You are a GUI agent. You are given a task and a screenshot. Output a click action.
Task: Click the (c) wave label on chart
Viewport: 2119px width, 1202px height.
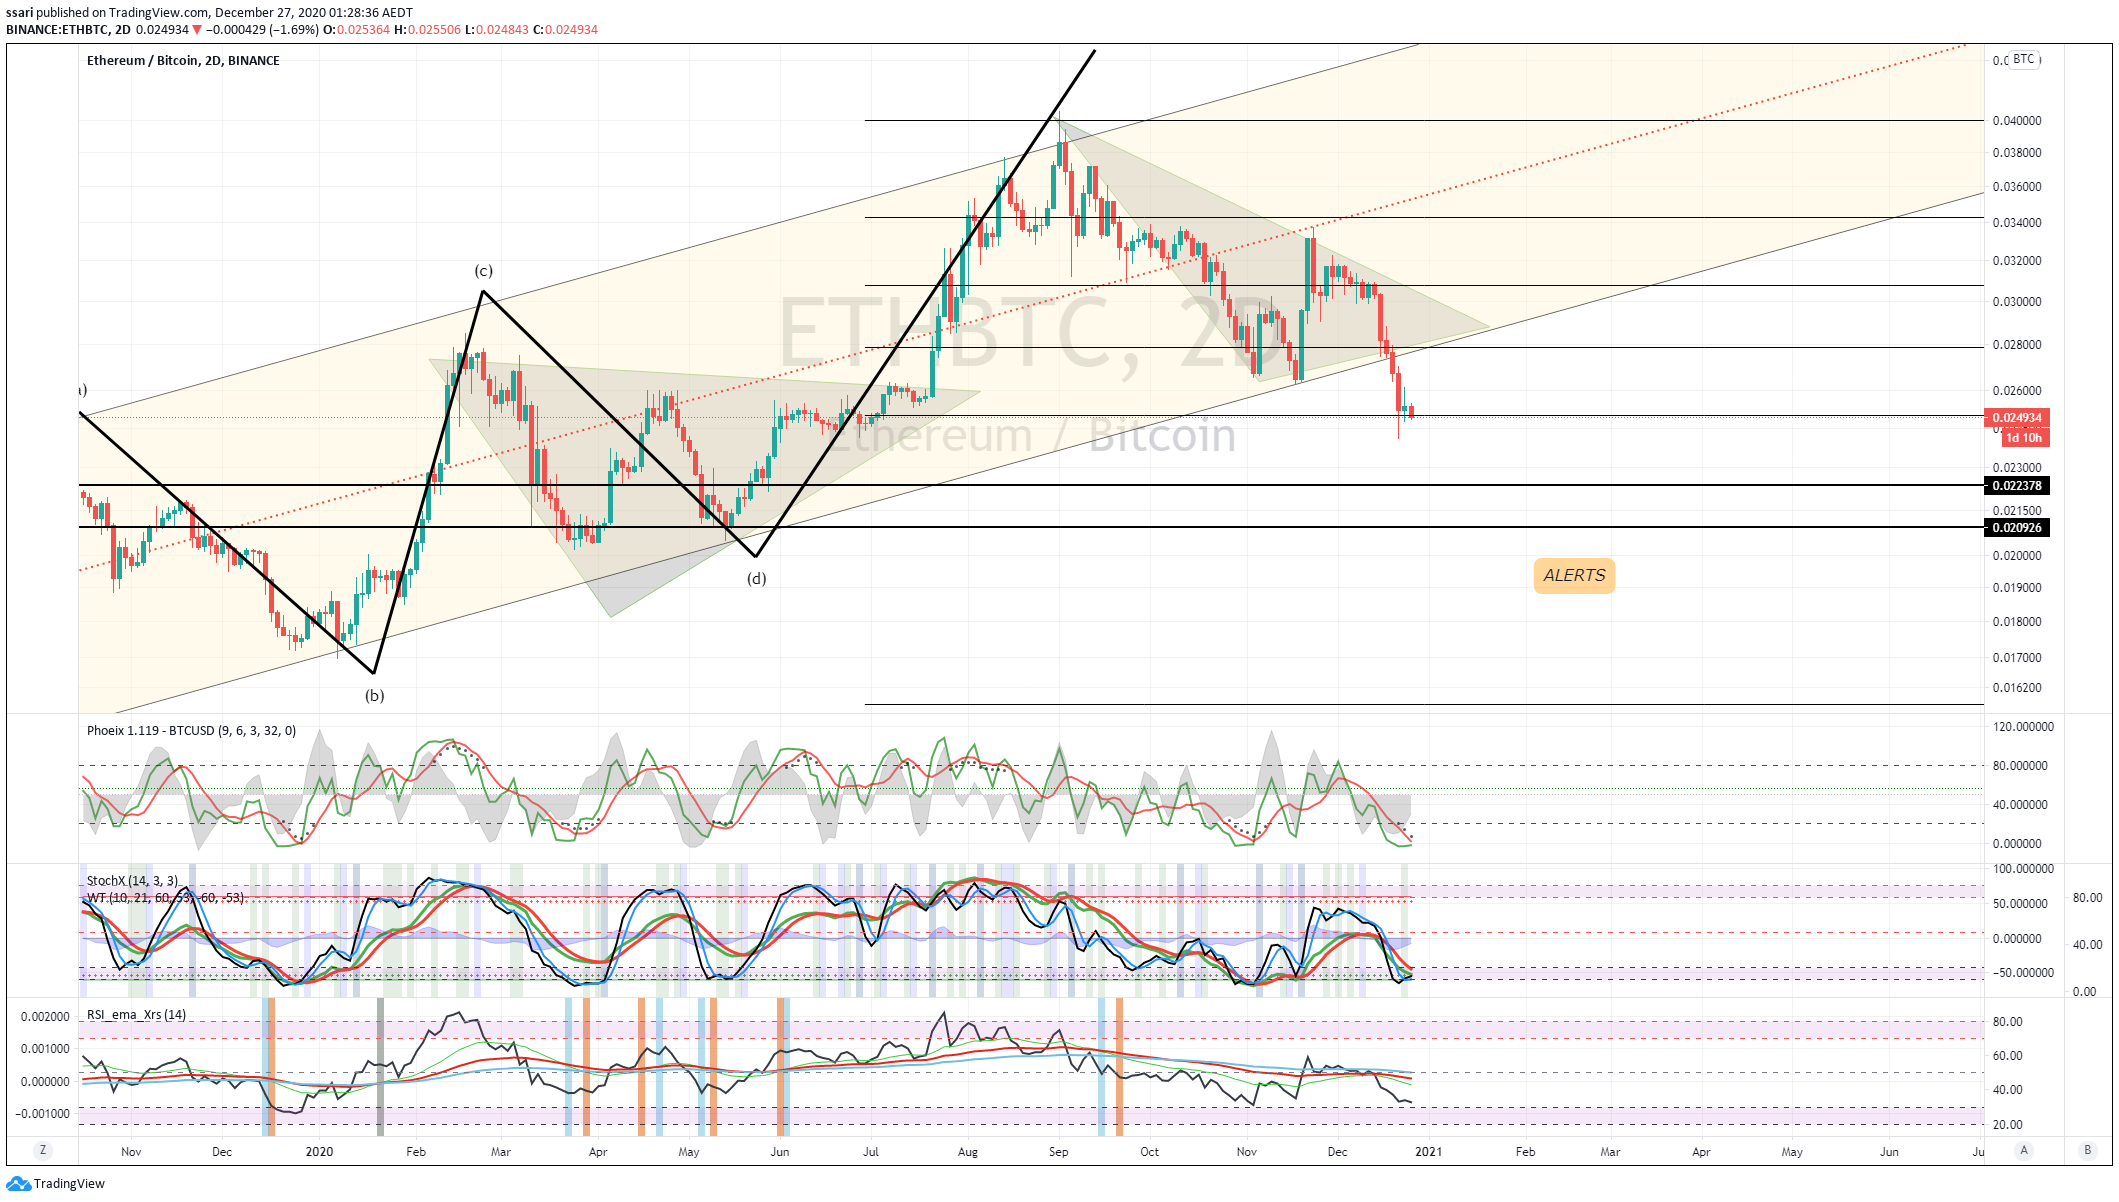click(x=483, y=271)
